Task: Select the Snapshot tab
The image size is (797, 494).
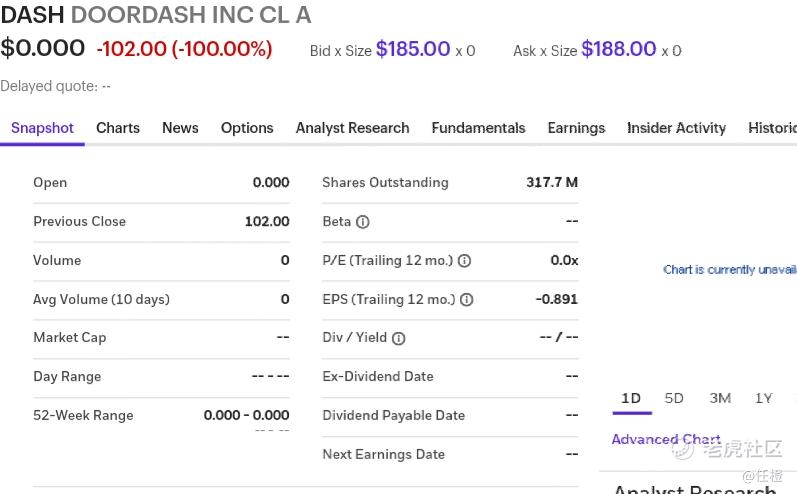Action: coord(42,128)
